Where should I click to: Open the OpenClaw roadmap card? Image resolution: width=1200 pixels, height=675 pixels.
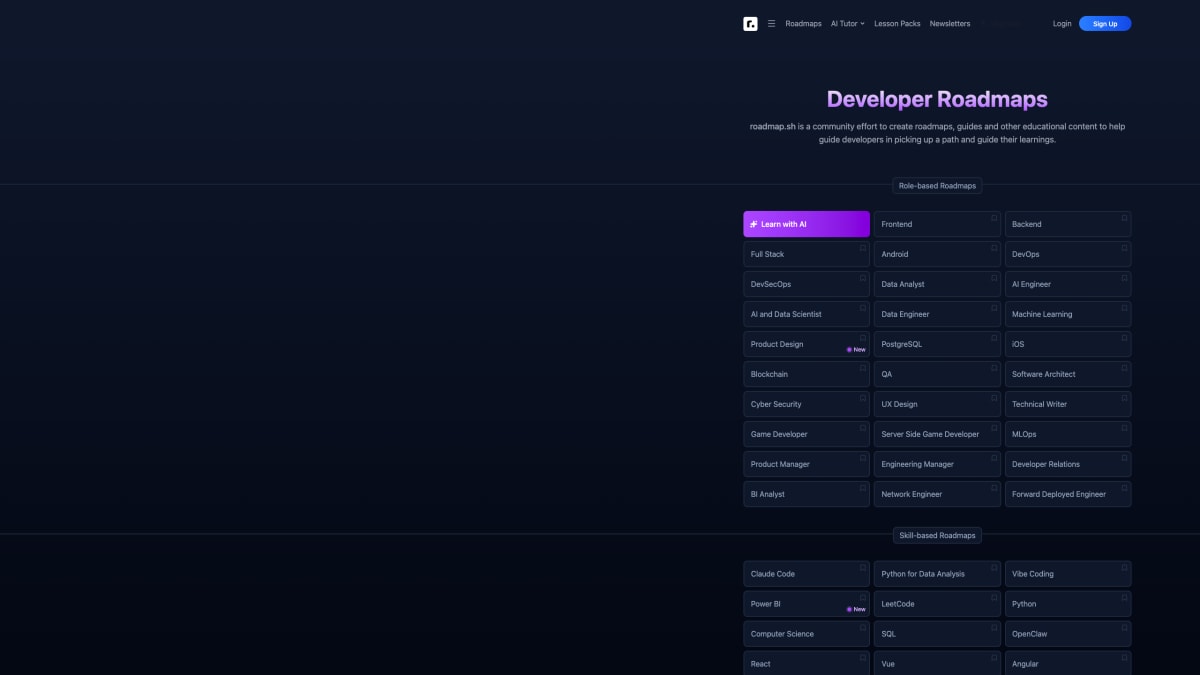click(1068, 634)
